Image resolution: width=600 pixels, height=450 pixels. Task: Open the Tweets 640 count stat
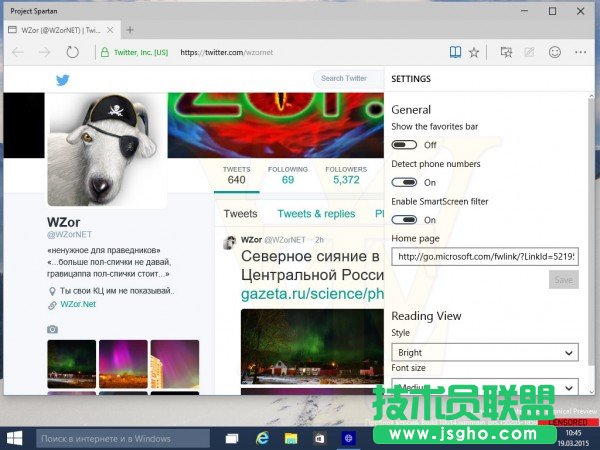[x=236, y=176]
